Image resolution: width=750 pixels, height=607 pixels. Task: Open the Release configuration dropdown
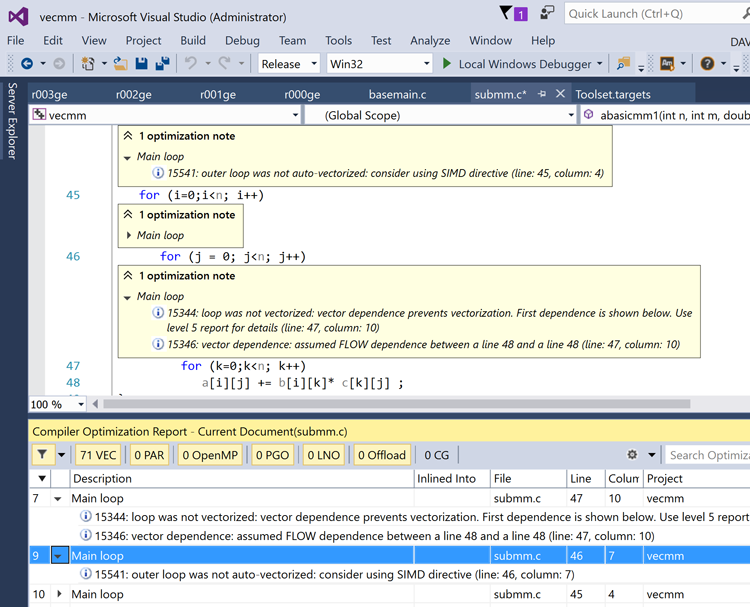pyautogui.click(x=288, y=64)
